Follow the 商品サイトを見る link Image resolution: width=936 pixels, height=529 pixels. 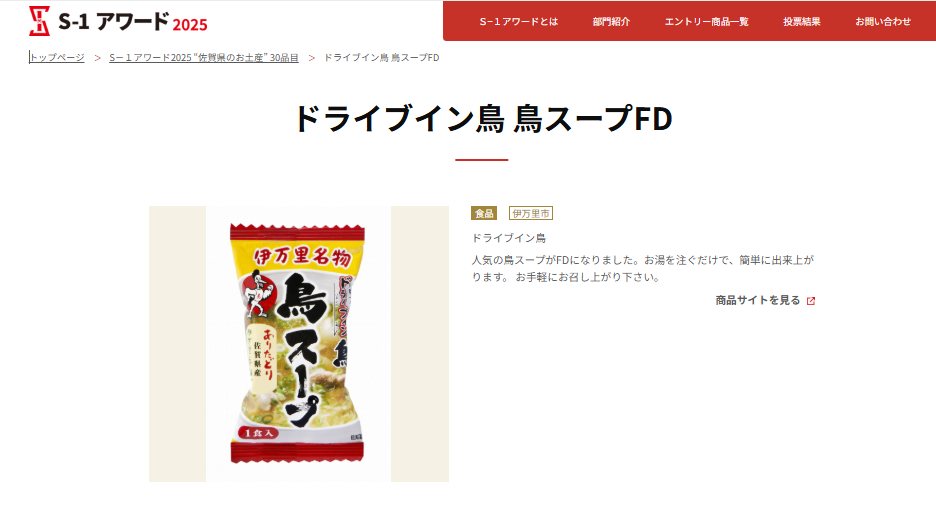click(758, 300)
